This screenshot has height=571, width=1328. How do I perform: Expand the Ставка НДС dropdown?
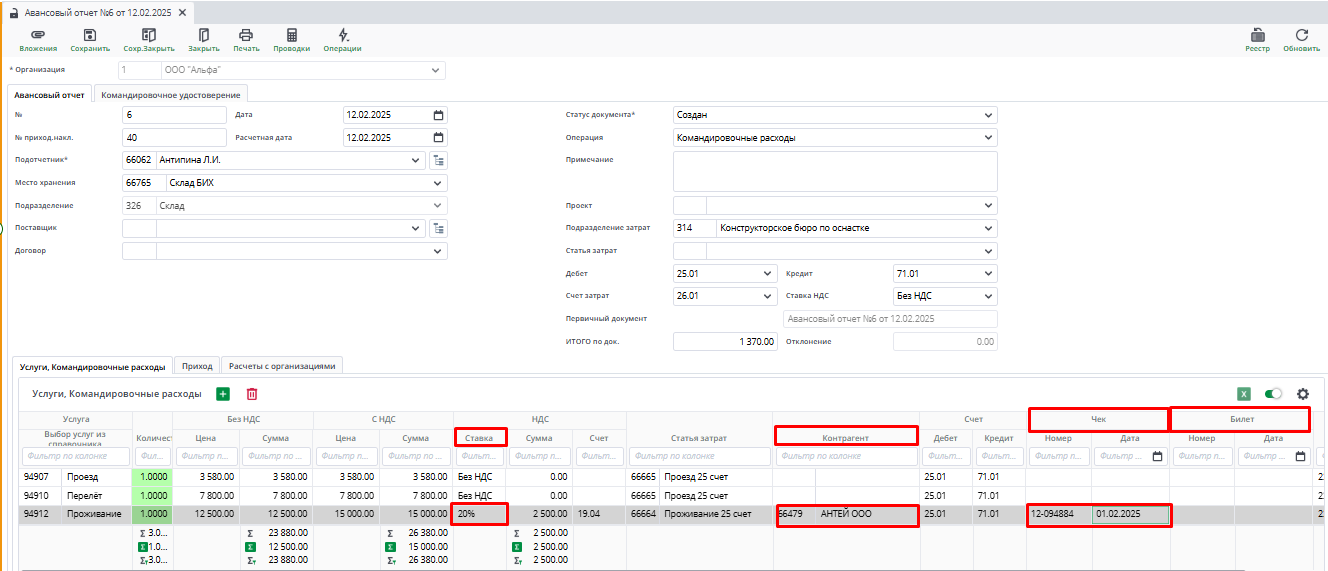pyautogui.click(x=988, y=296)
